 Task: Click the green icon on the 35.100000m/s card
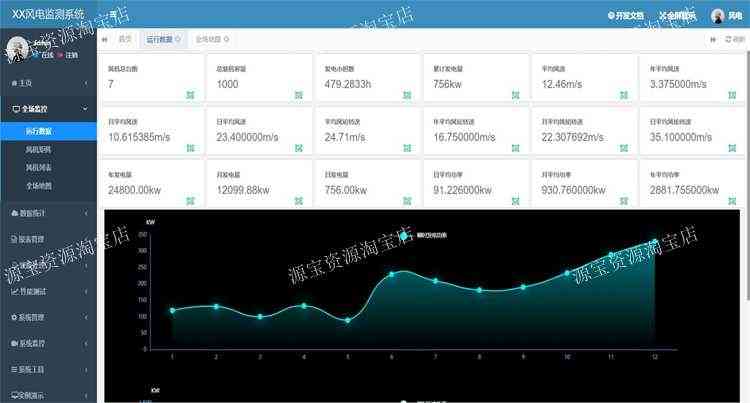pos(732,148)
